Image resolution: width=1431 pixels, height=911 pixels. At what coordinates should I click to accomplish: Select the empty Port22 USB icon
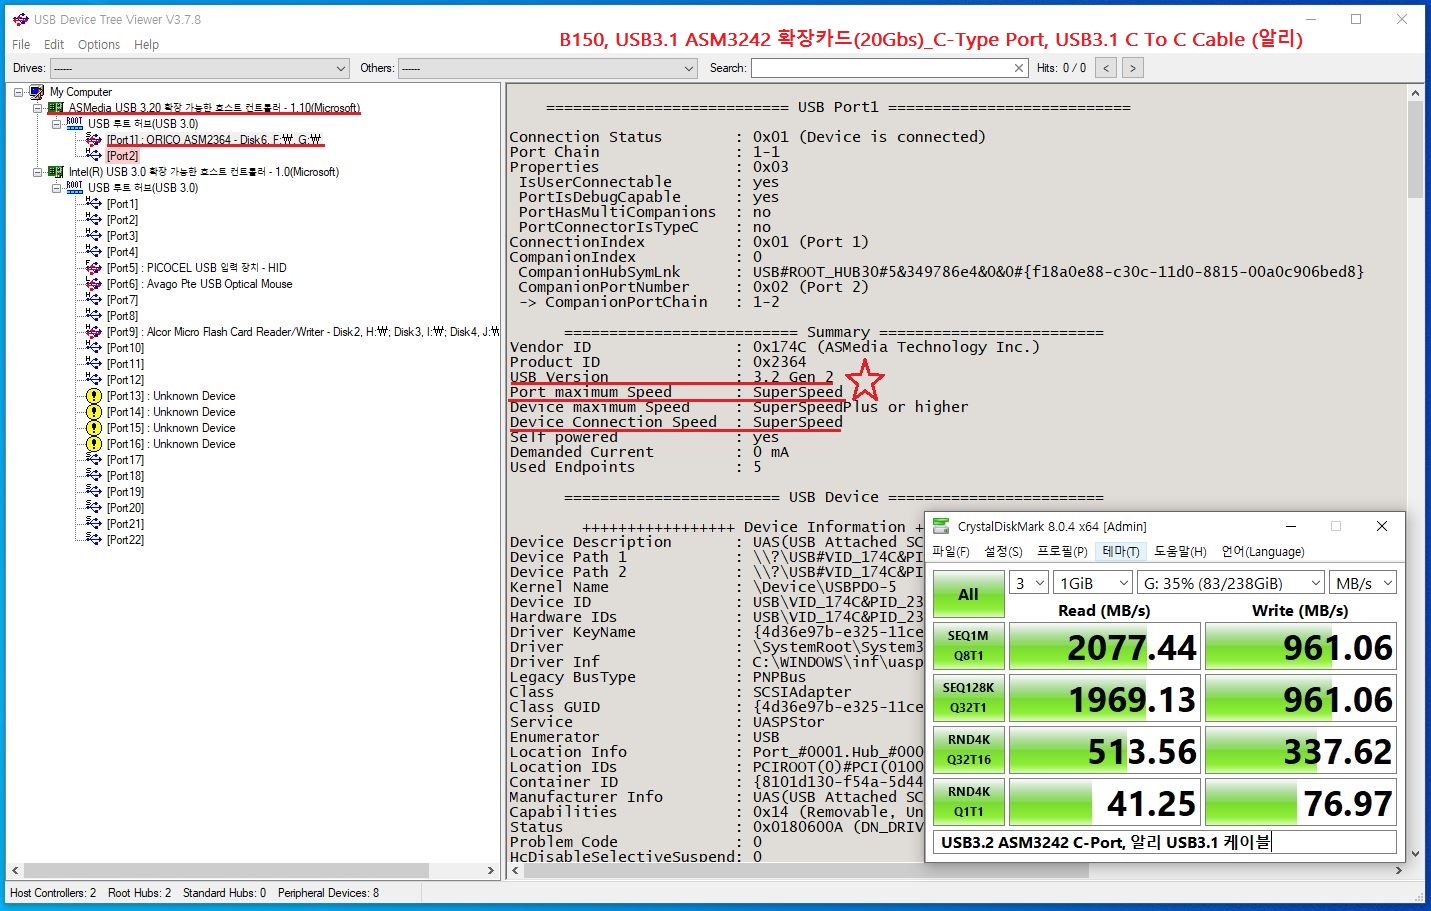(x=94, y=540)
